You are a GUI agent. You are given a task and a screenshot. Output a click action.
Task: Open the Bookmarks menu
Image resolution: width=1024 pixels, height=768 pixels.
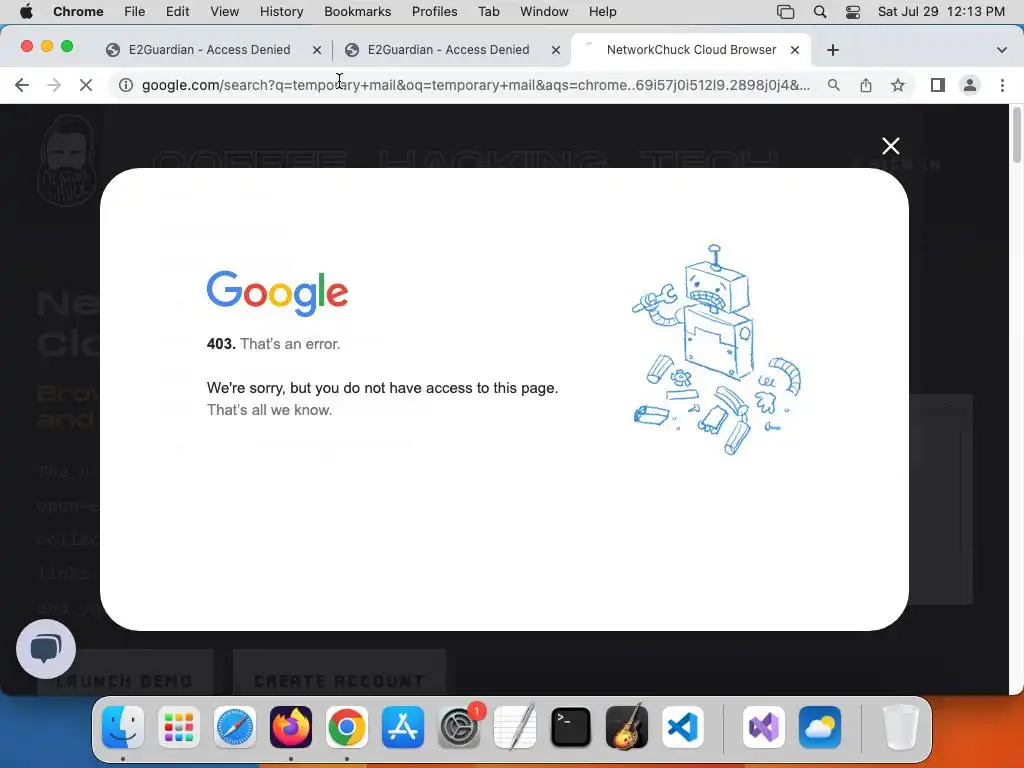click(357, 12)
